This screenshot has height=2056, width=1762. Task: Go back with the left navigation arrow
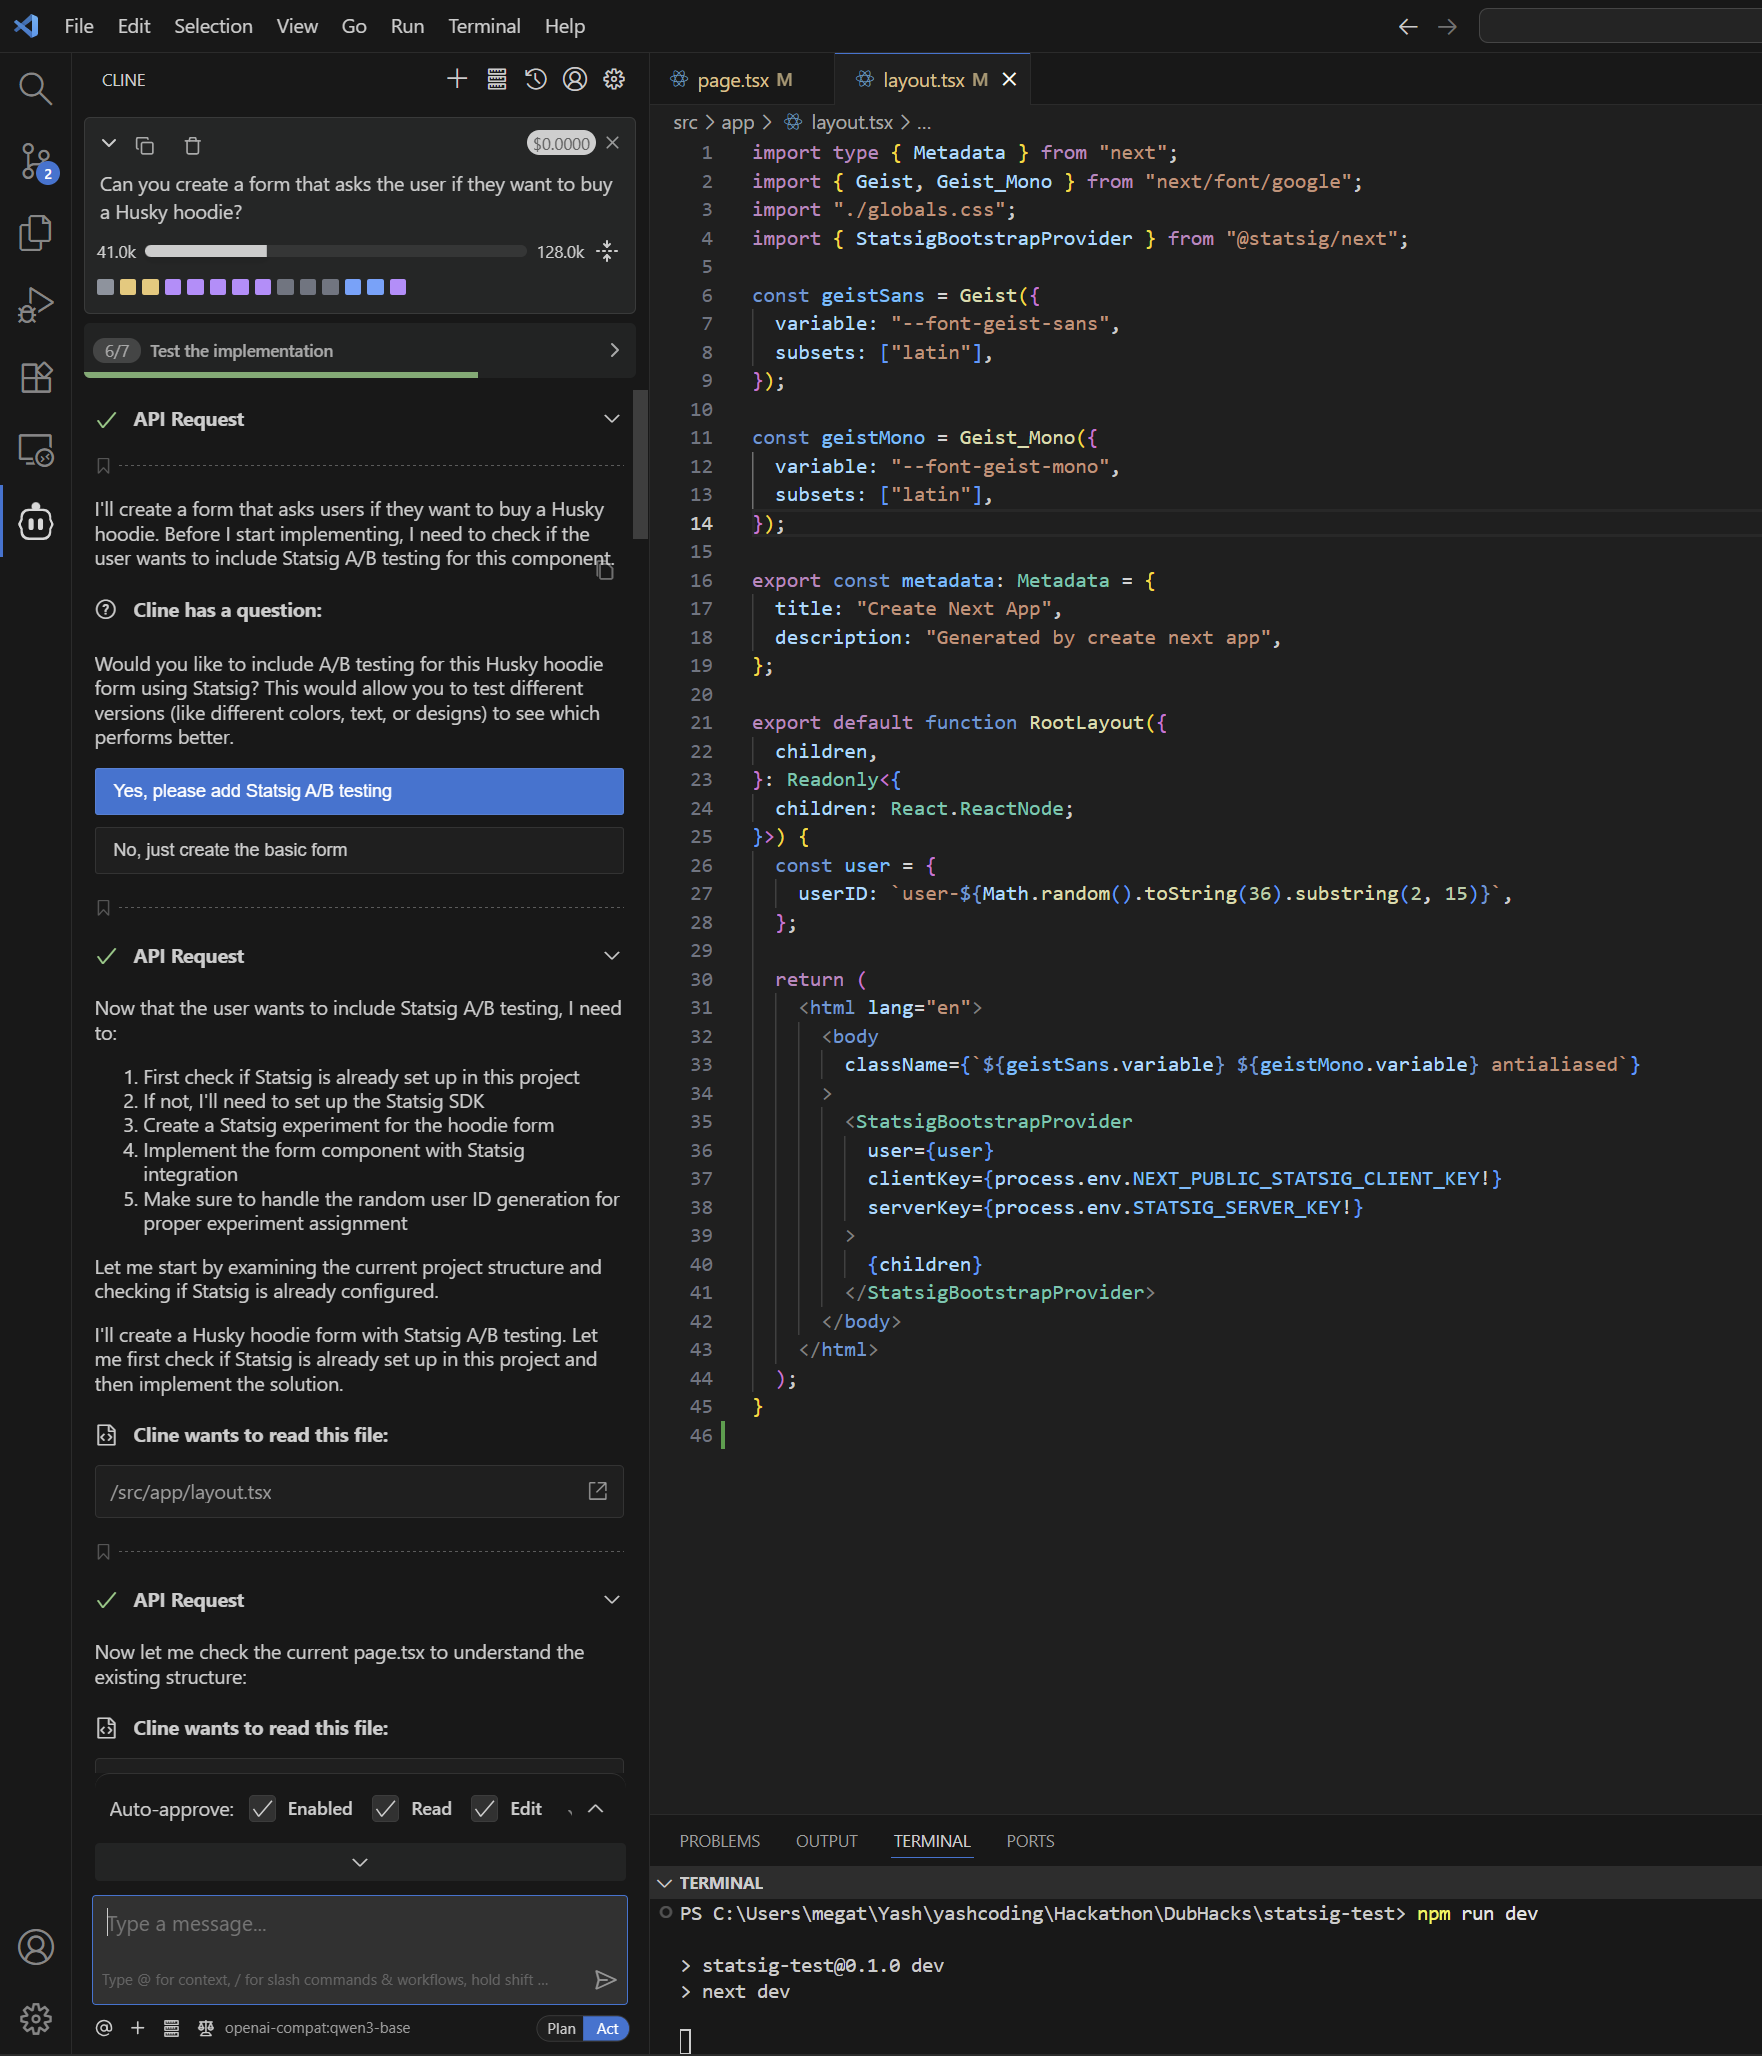pos(1408,26)
